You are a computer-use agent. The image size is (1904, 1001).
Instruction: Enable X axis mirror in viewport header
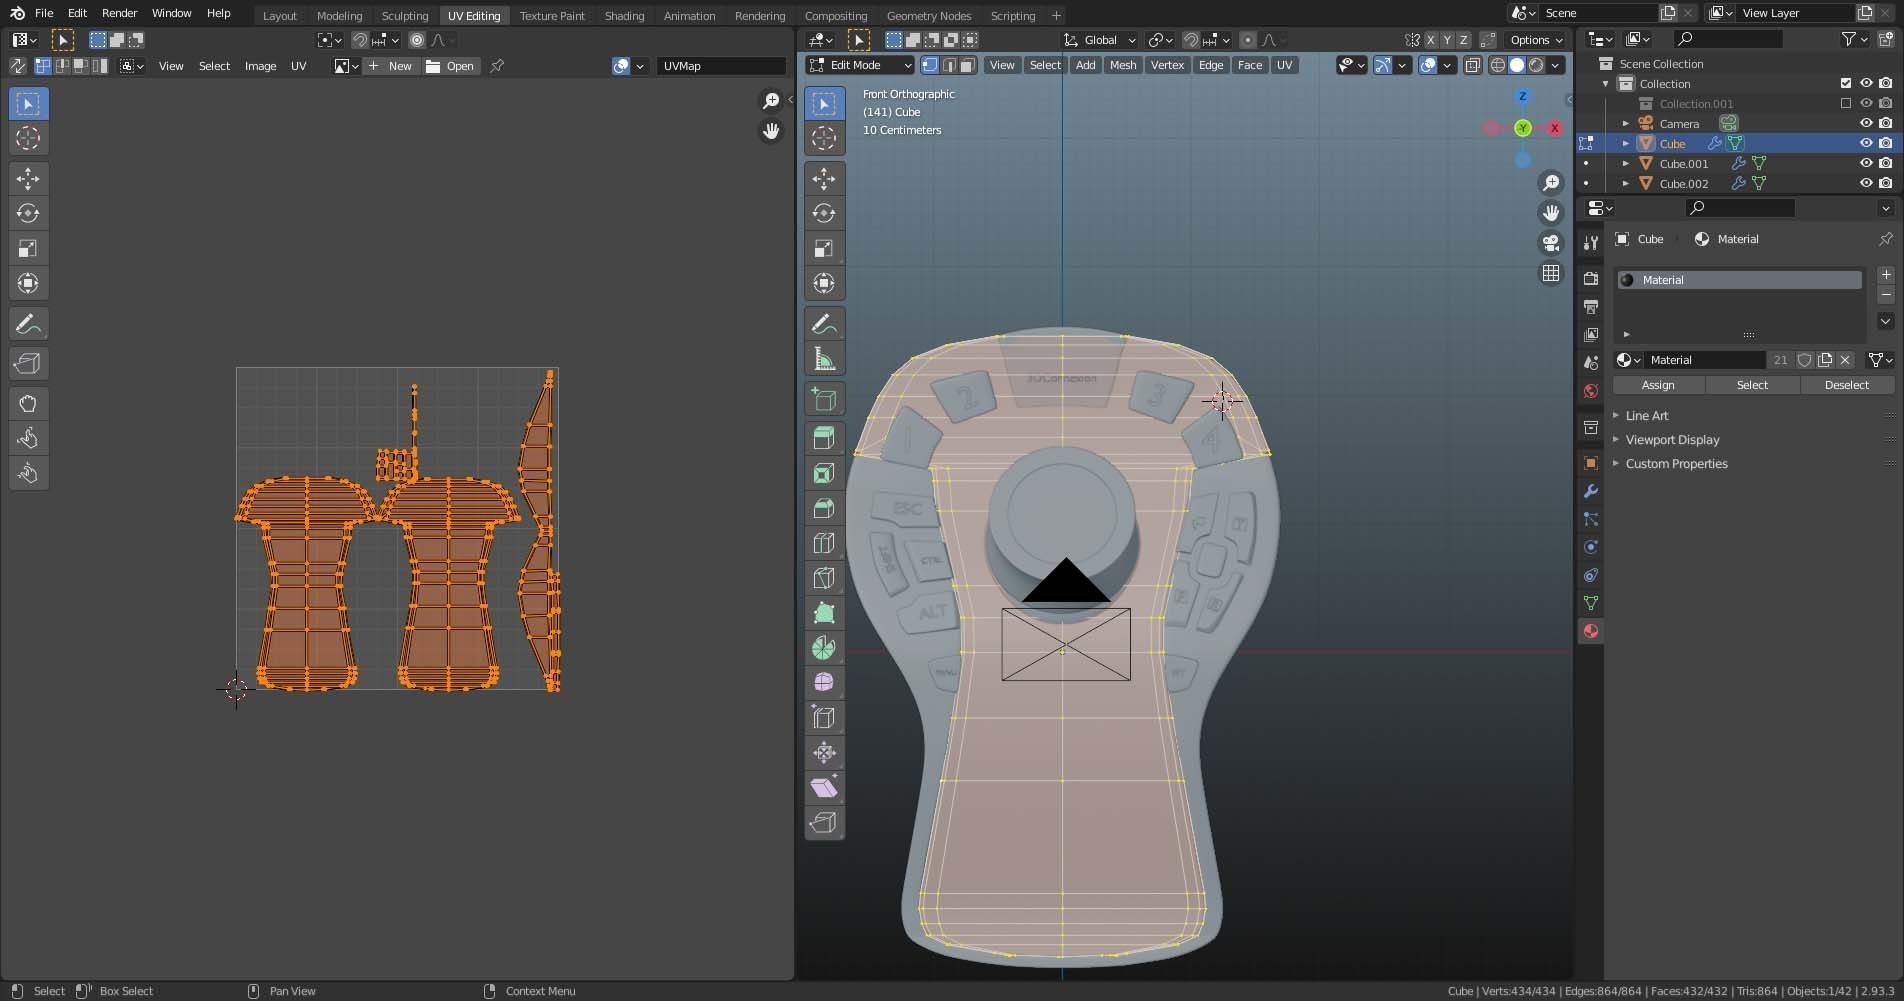(x=1430, y=40)
